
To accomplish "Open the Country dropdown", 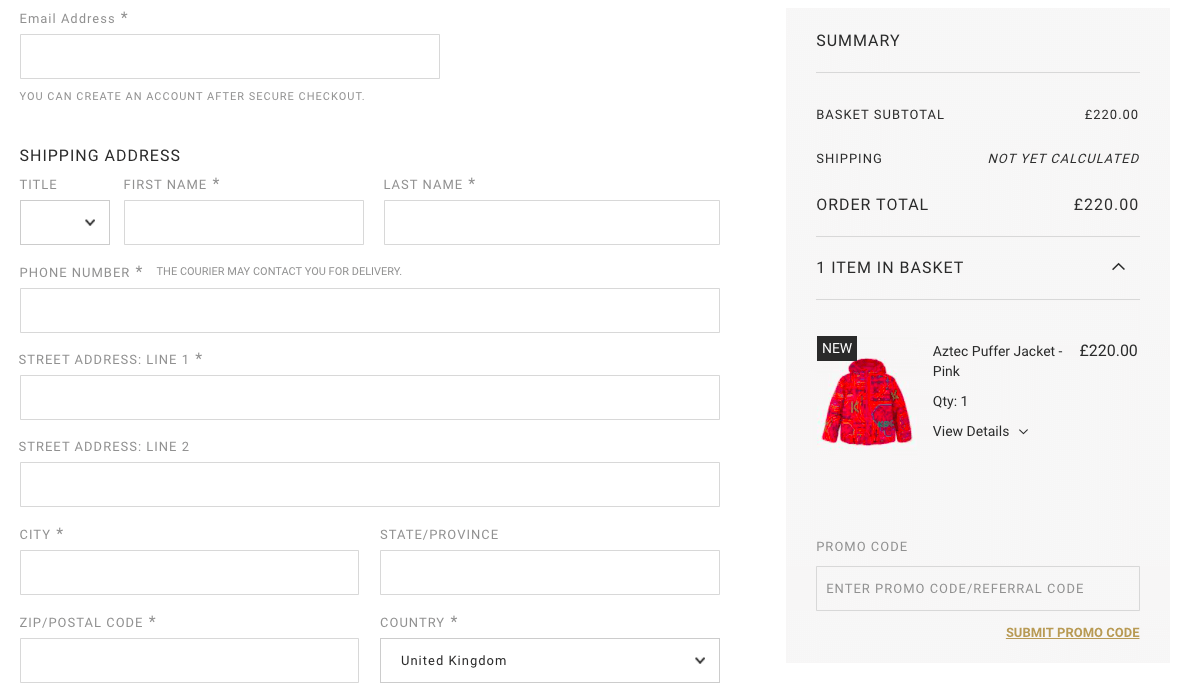I will tap(549, 660).
